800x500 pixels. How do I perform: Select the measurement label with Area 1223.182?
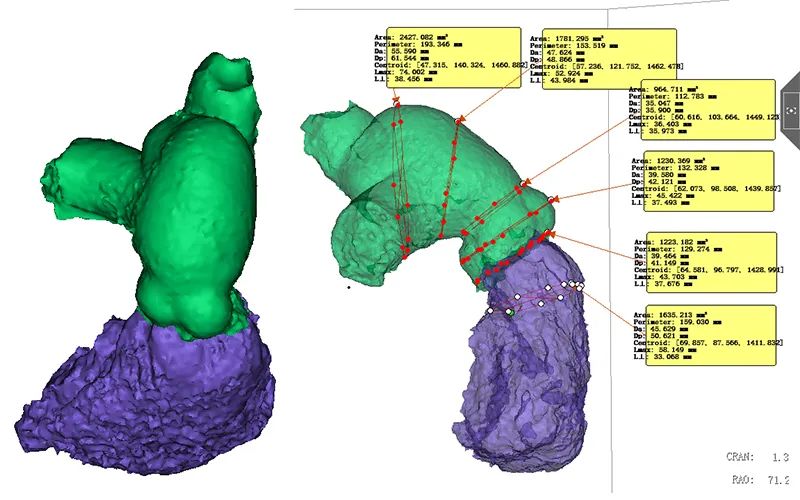(x=706, y=262)
